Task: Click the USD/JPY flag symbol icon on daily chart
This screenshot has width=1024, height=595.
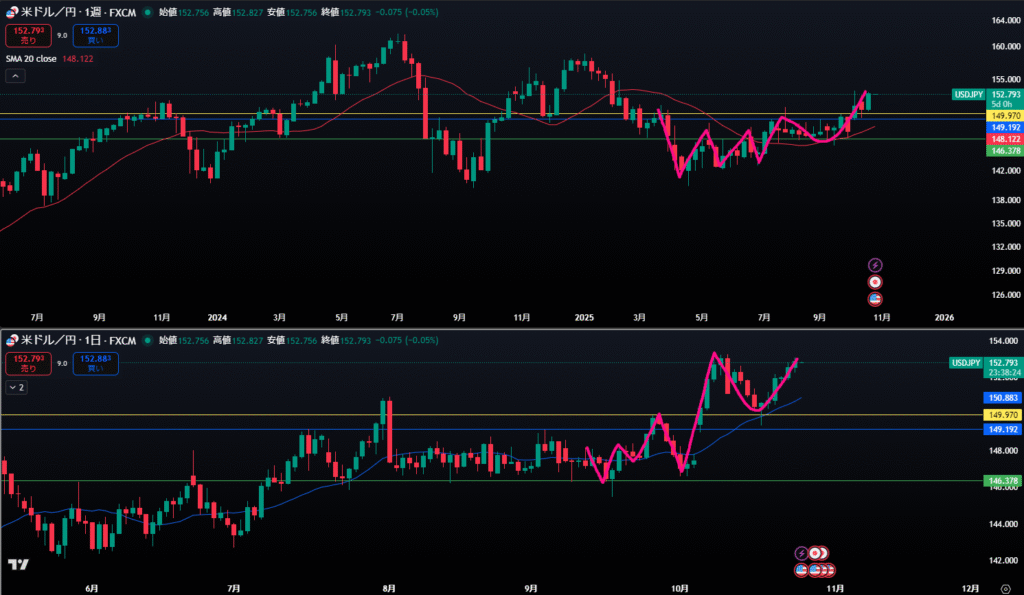Action: pos(11,340)
